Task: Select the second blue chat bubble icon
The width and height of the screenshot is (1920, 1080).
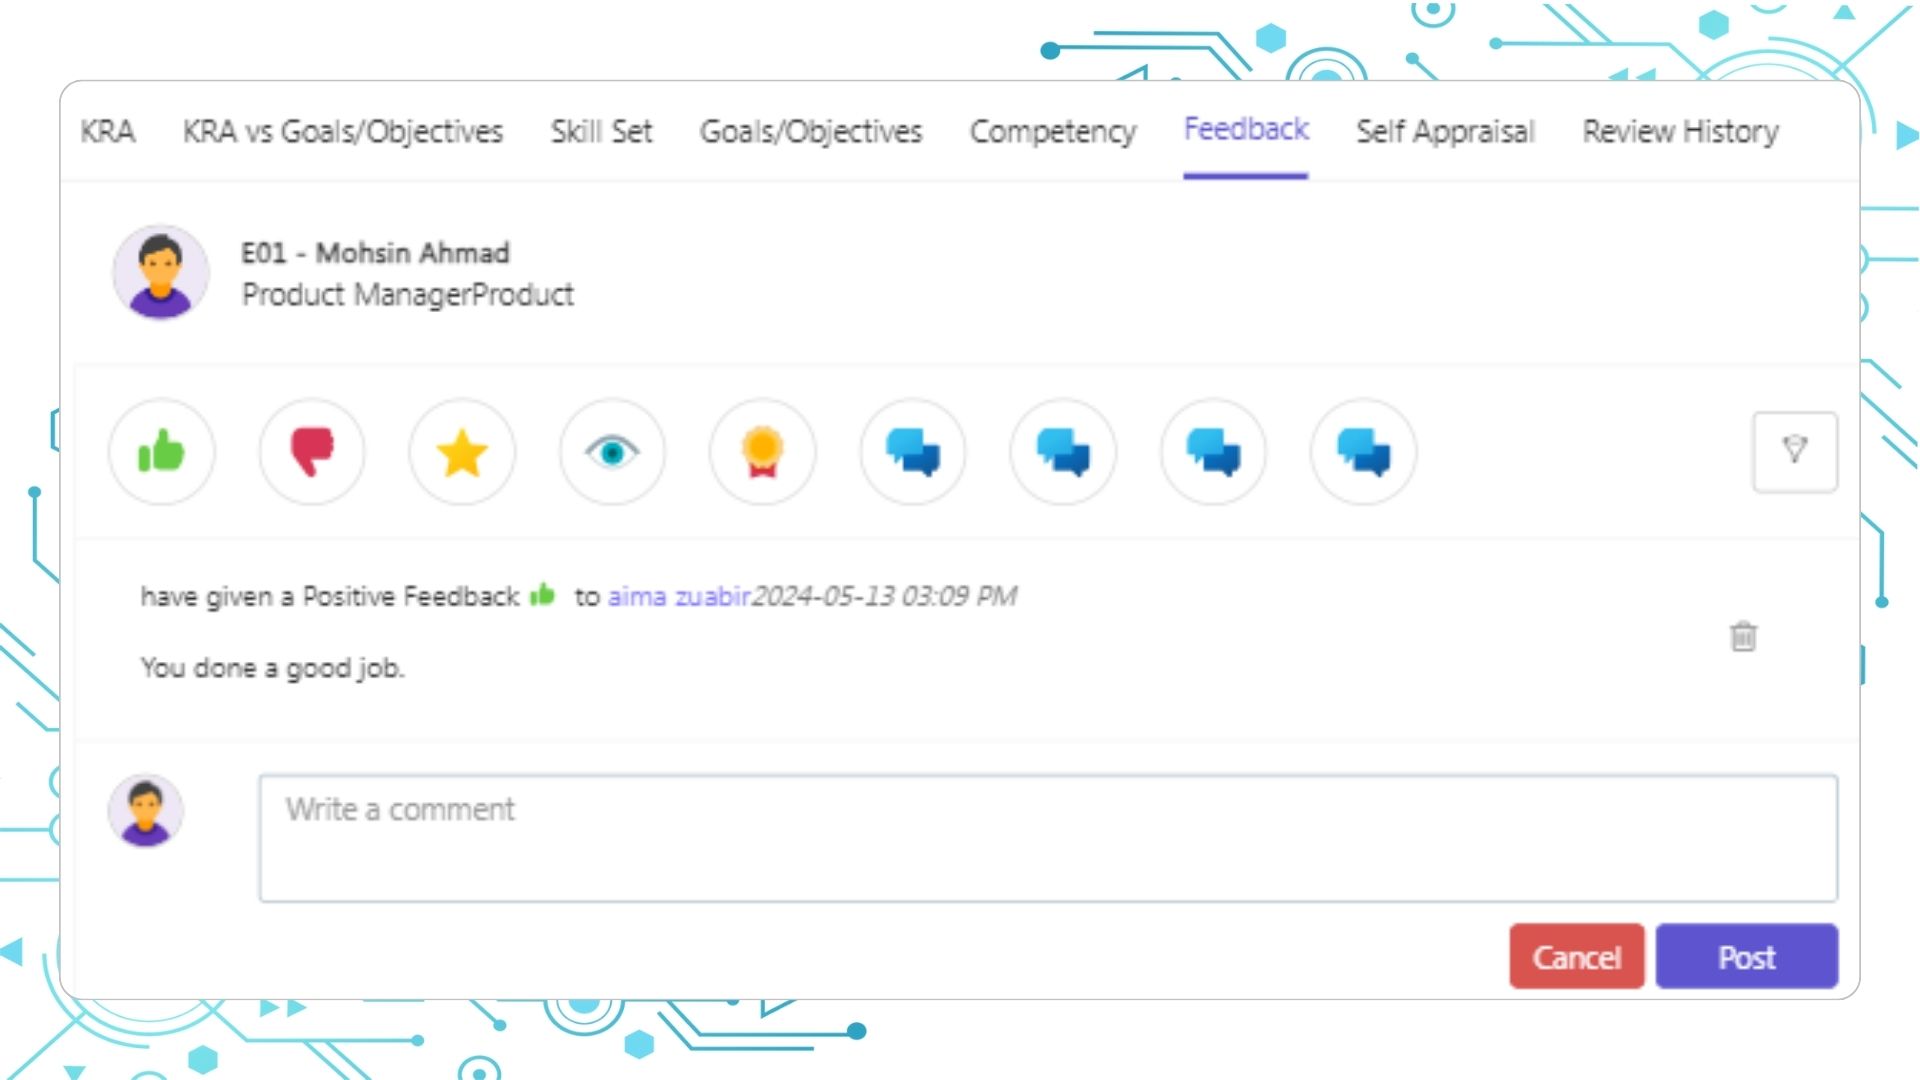Action: click(1063, 452)
